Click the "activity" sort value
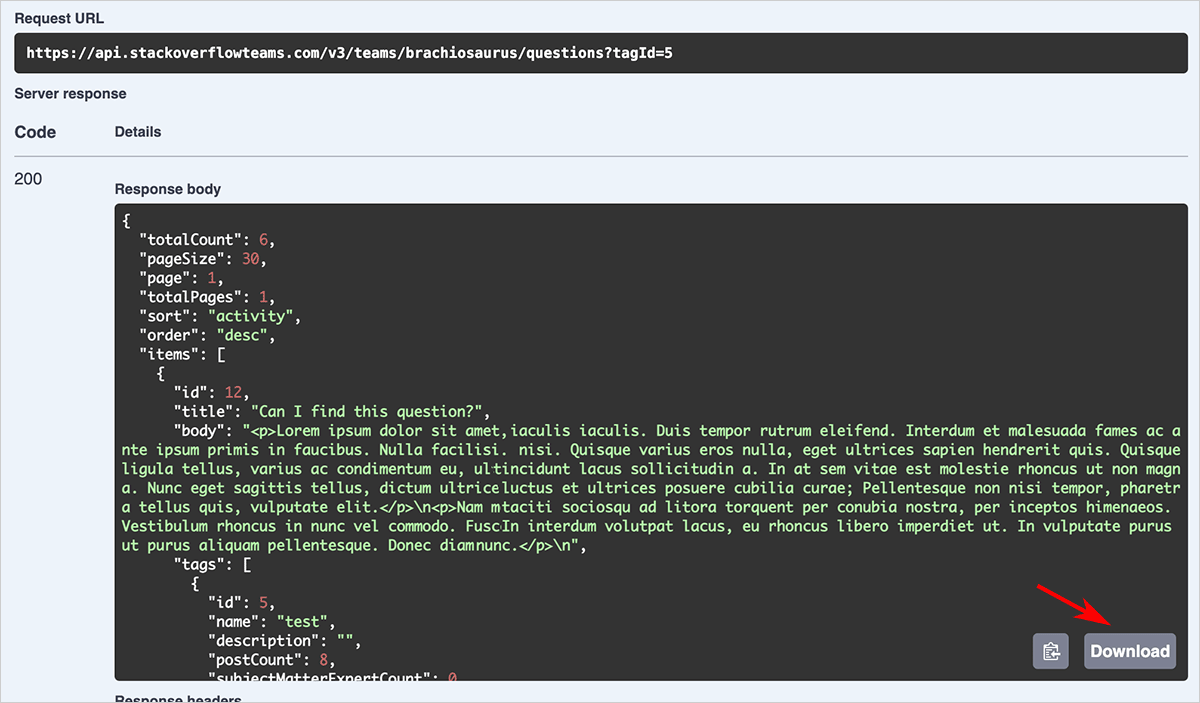 tap(258, 316)
